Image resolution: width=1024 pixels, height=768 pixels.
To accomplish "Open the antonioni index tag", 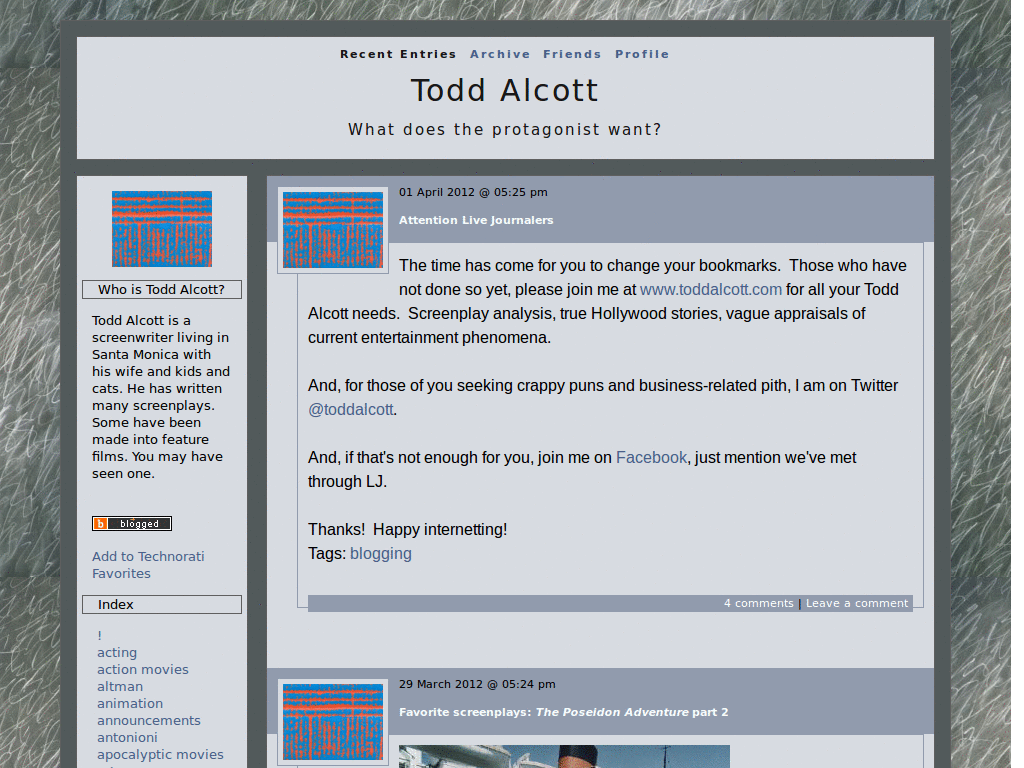I will pyautogui.click(x=127, y=737).
